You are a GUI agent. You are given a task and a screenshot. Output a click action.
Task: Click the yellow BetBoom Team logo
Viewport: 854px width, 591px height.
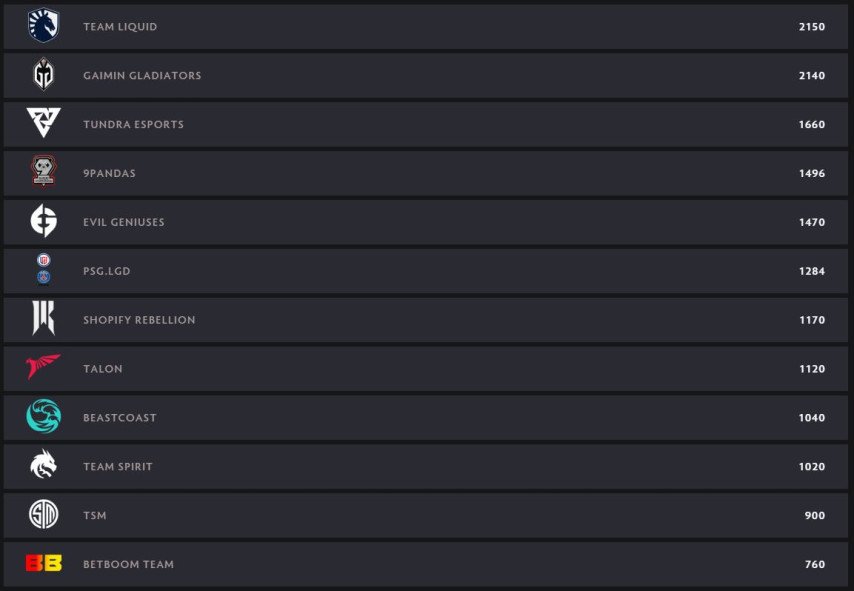tap(42, 563)
